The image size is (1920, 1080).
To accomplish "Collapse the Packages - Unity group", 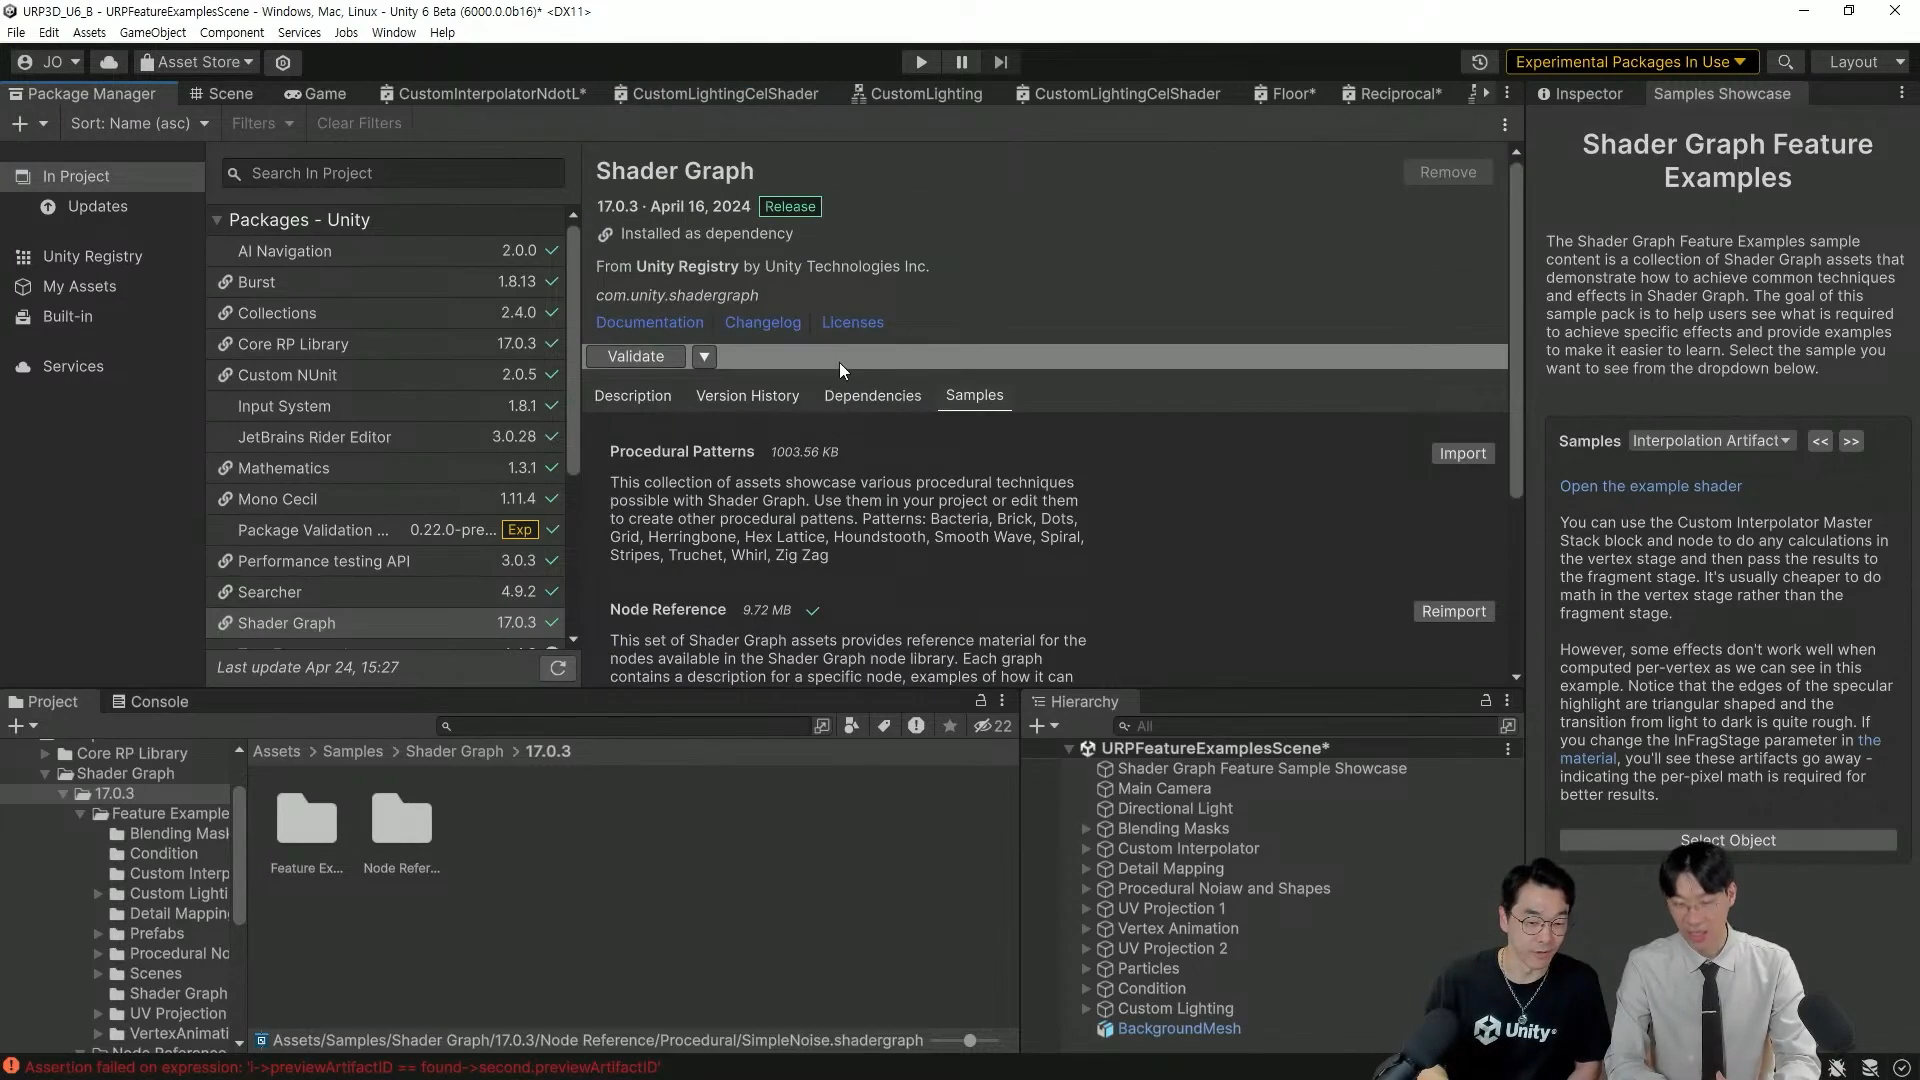I will click(x=217, y=220).
